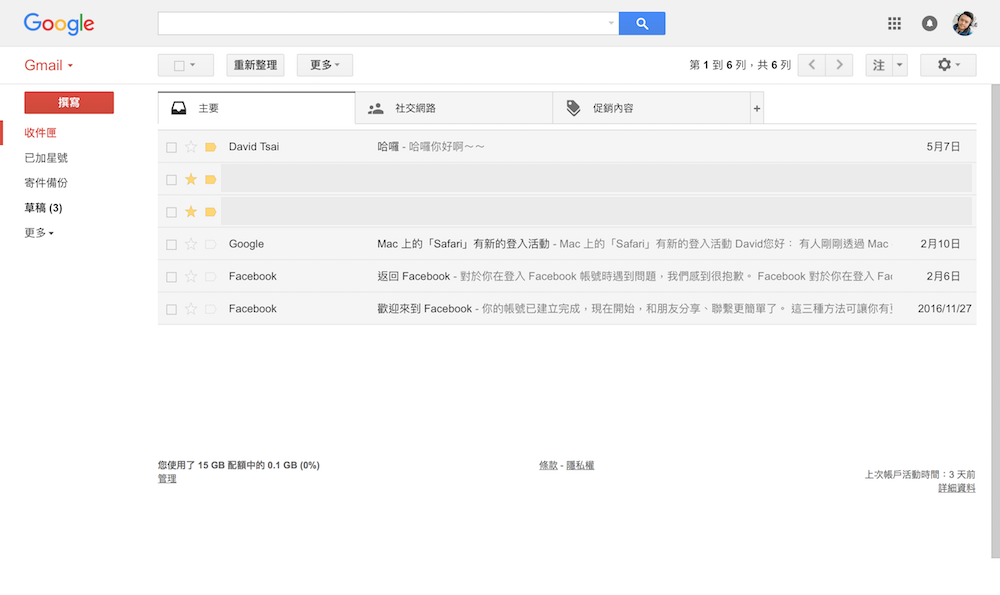Click the blue search magnifier button
Viewport: 1000px width, 595px height.
[x=641, y=23]
